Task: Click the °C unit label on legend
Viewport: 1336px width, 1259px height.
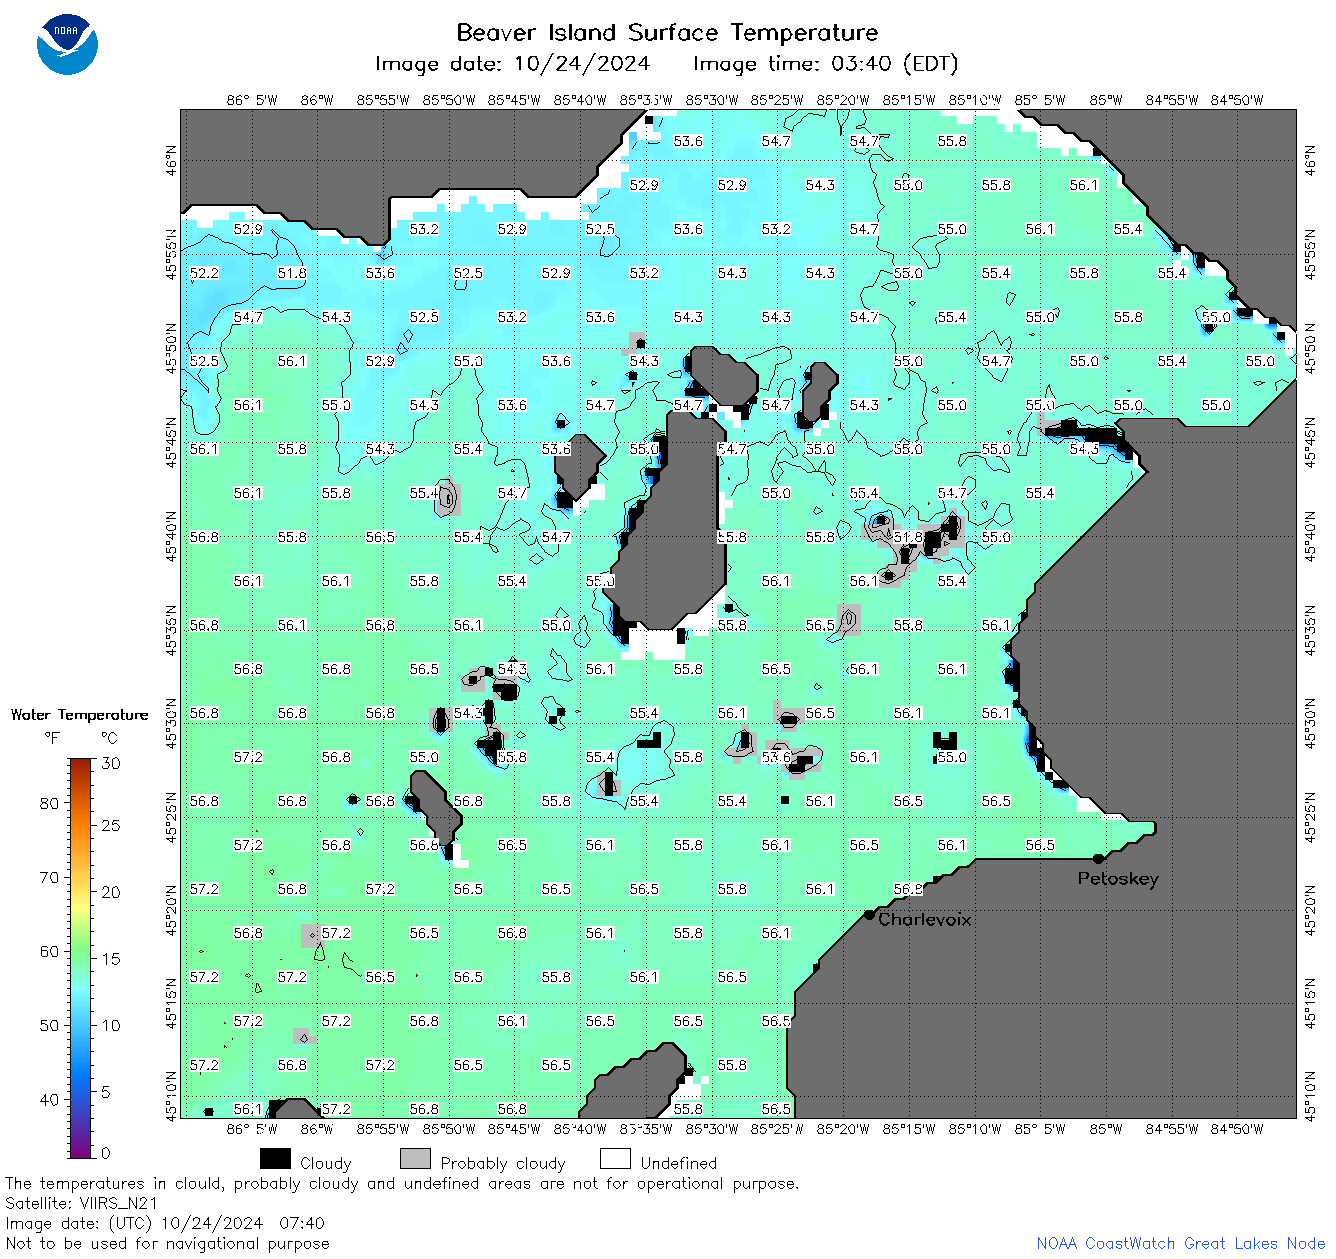Action: [x=109, y=738]
